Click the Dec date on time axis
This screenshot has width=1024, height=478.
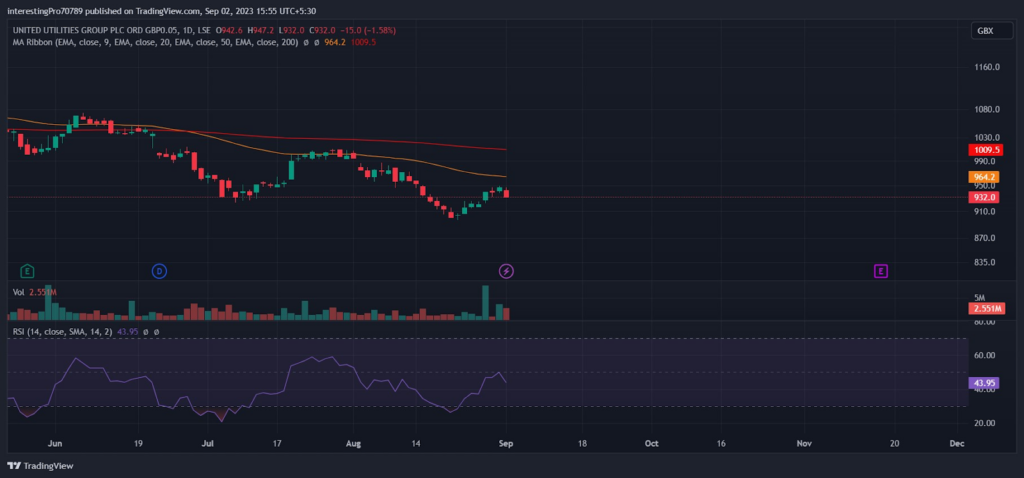click(x=957, y=443)
